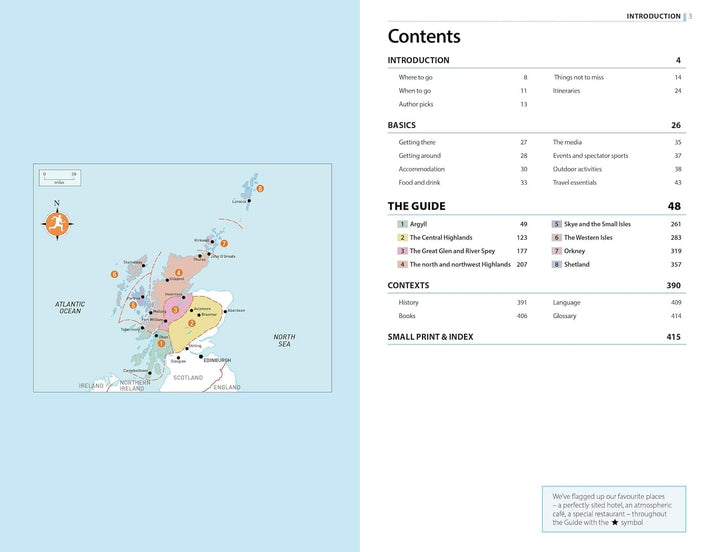Select the pink number 3 swatch beside Great Glen
The image size is (720, 552).
tap(402, 251)
